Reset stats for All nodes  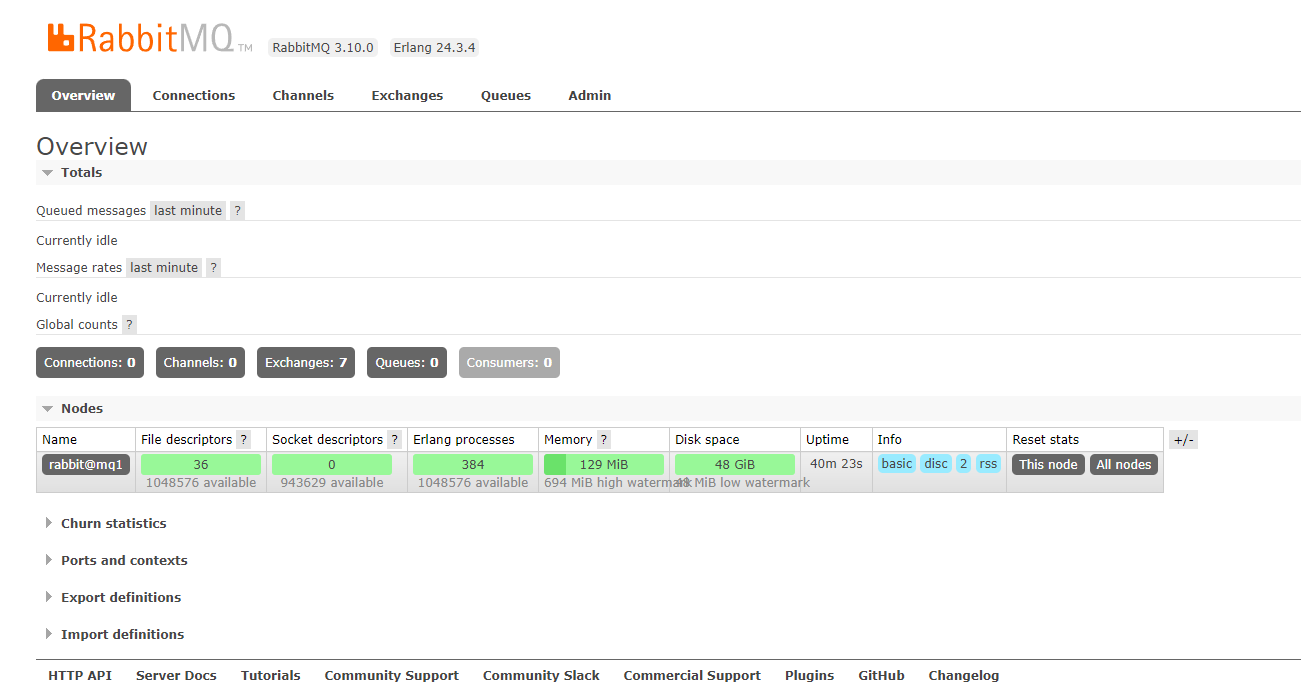point(1124,465)
